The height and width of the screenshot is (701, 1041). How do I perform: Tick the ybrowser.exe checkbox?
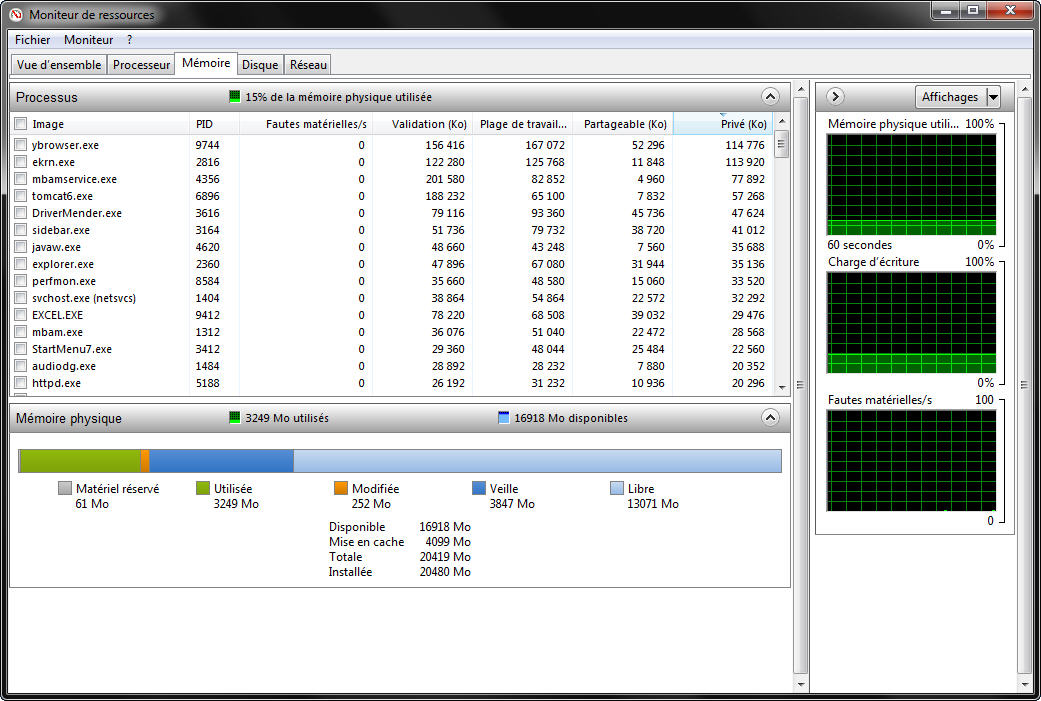click(21, 145)
